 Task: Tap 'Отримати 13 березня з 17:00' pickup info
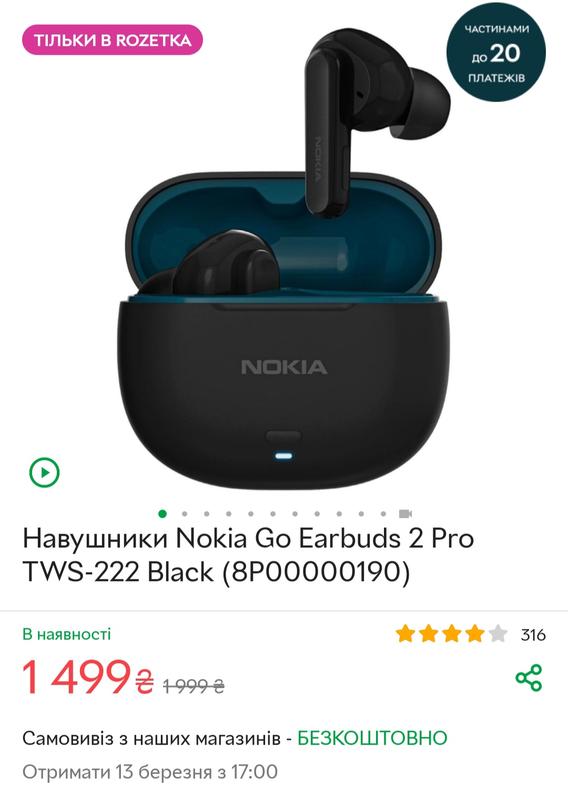[150, 772]
